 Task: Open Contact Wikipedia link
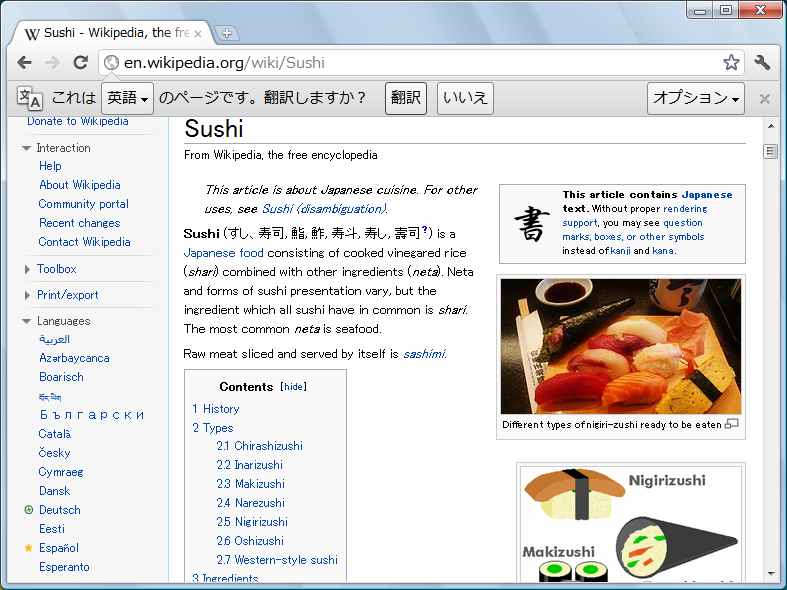(x=84, y=242)
